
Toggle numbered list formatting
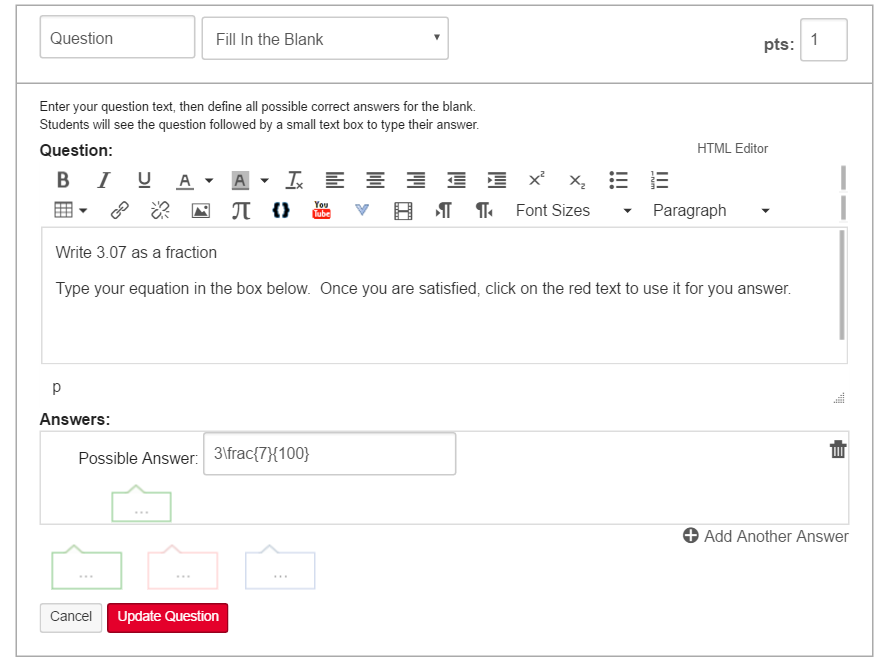[x=659, y=180]
